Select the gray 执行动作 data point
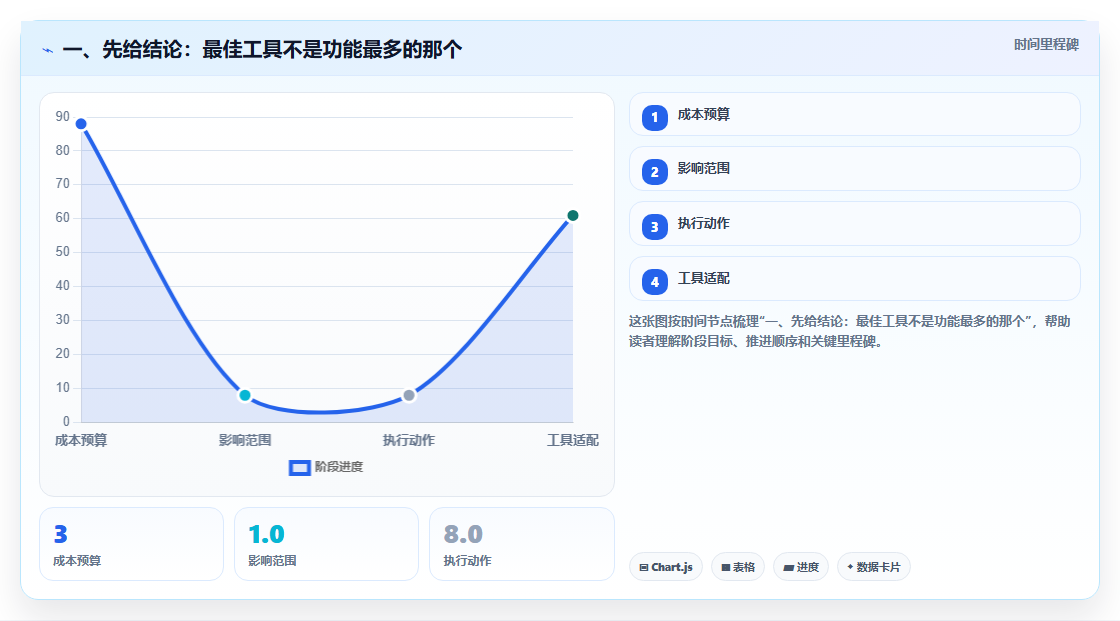Viewport: 1120px width, 621px height. click(409, 395)
